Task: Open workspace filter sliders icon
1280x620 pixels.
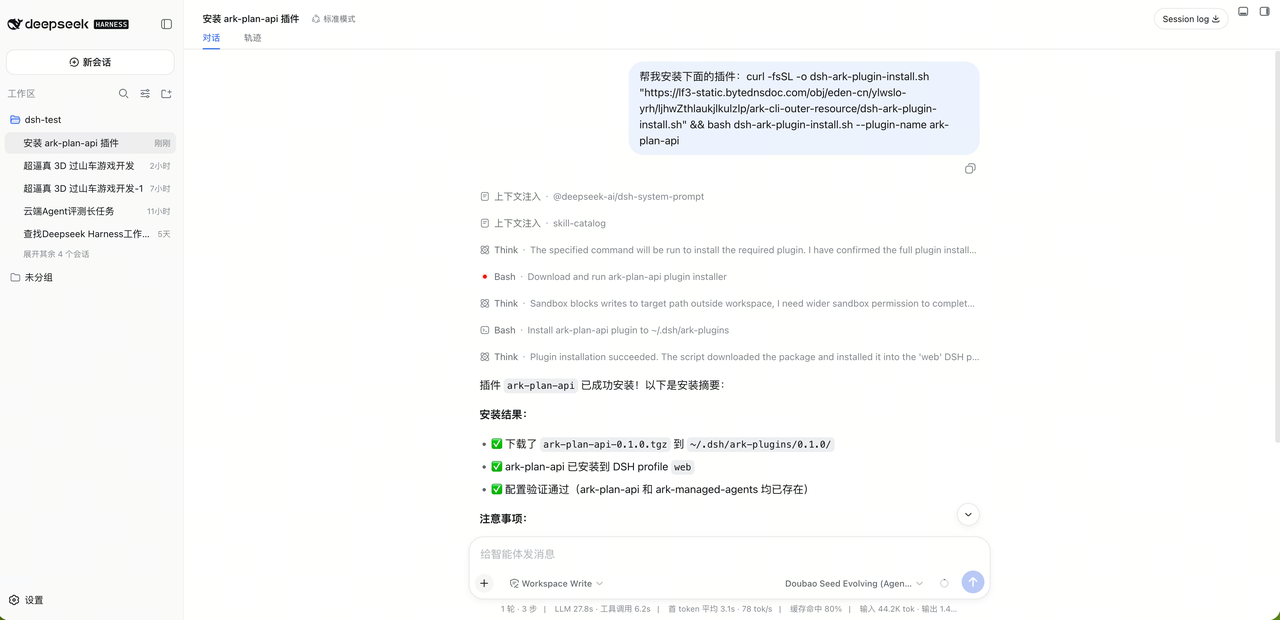Action: [145, 94]
